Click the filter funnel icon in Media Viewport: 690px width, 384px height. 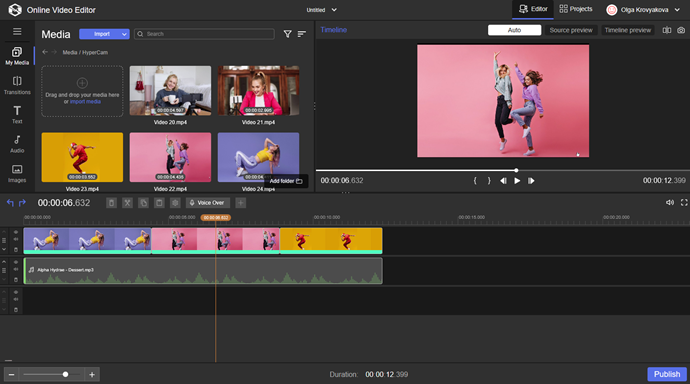point(287,34)
